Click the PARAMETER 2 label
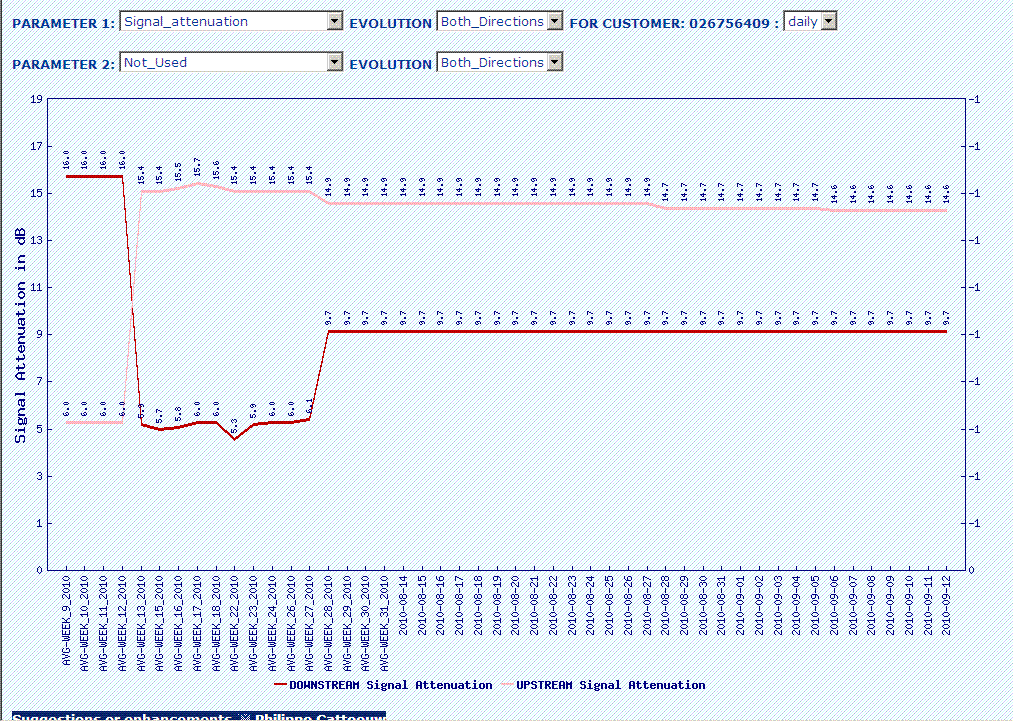The height and width of the screenshot is (722, 1025). (63, 65)
